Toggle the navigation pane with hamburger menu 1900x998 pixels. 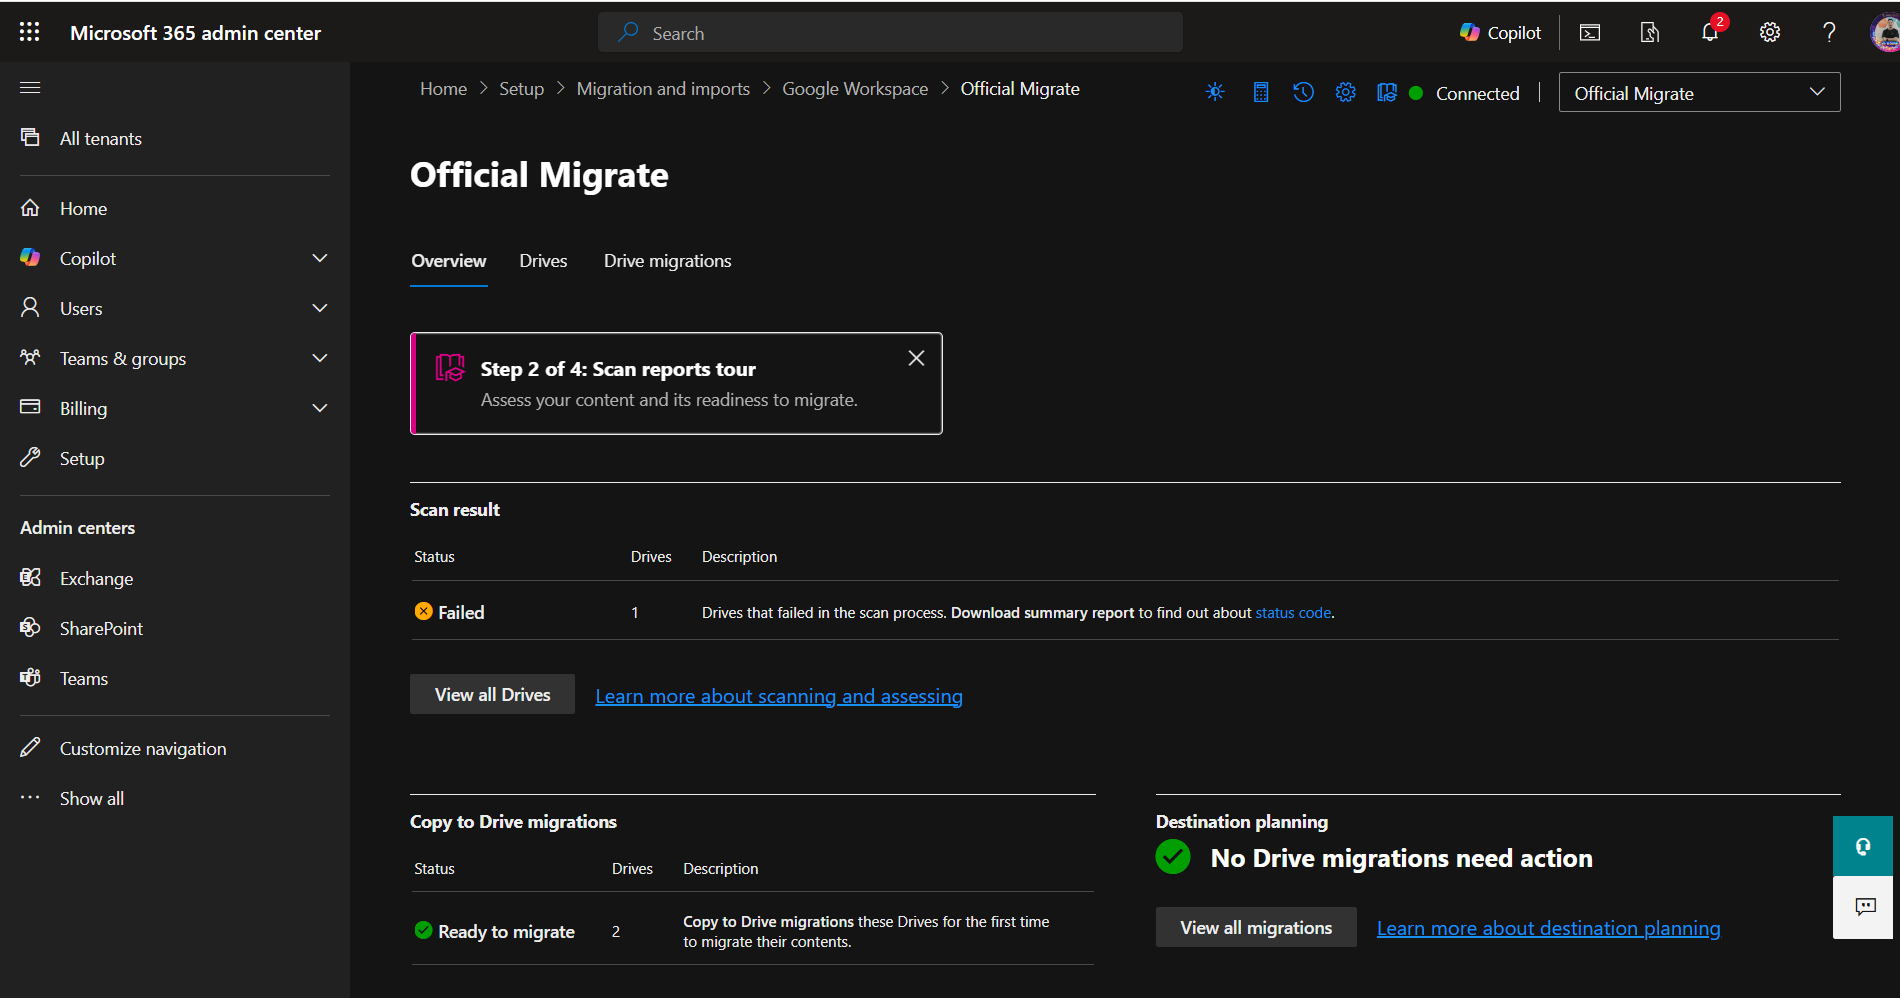(29, 88)
